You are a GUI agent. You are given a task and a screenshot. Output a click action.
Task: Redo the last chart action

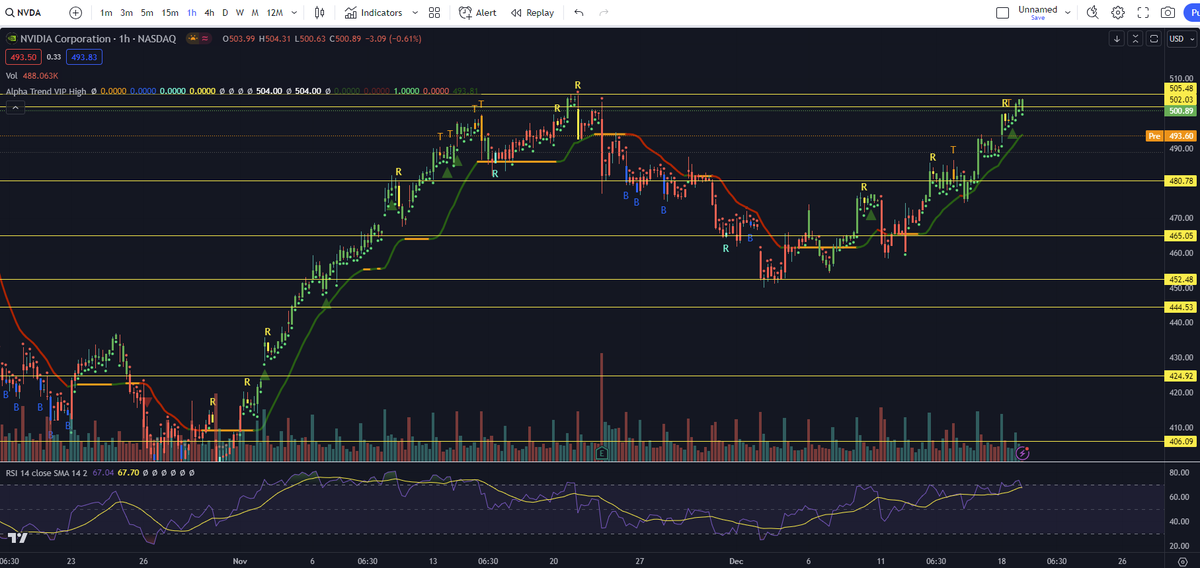point(603,13)
